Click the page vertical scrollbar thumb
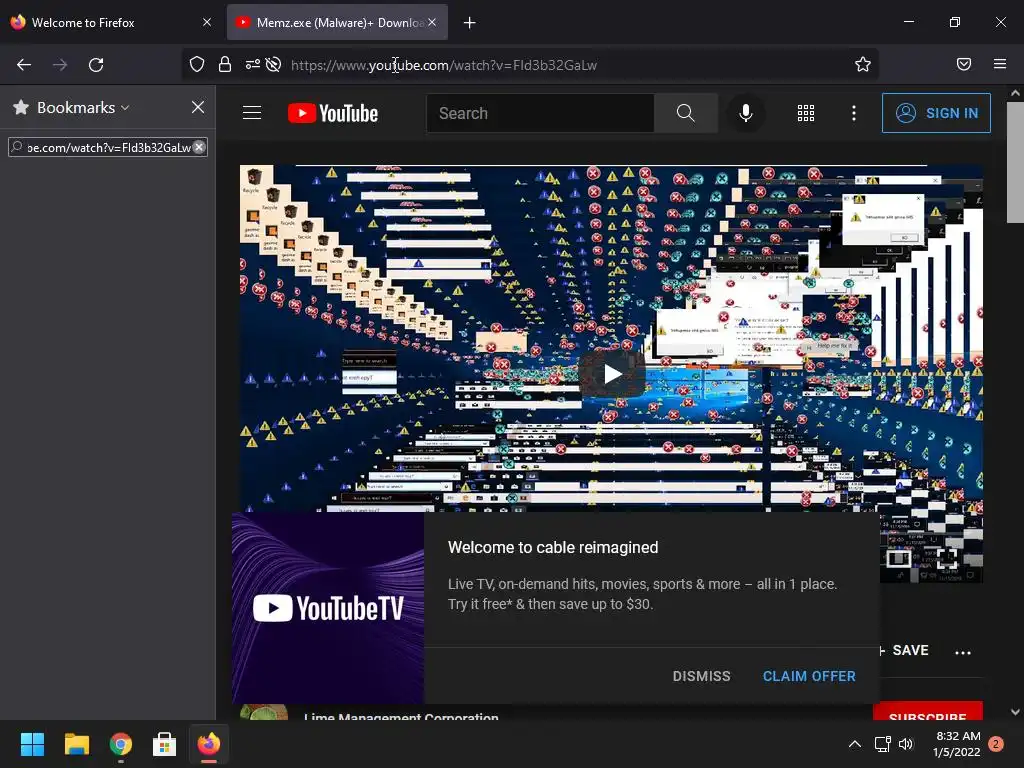The image size is (1024, 768). tap(1015, 162)
